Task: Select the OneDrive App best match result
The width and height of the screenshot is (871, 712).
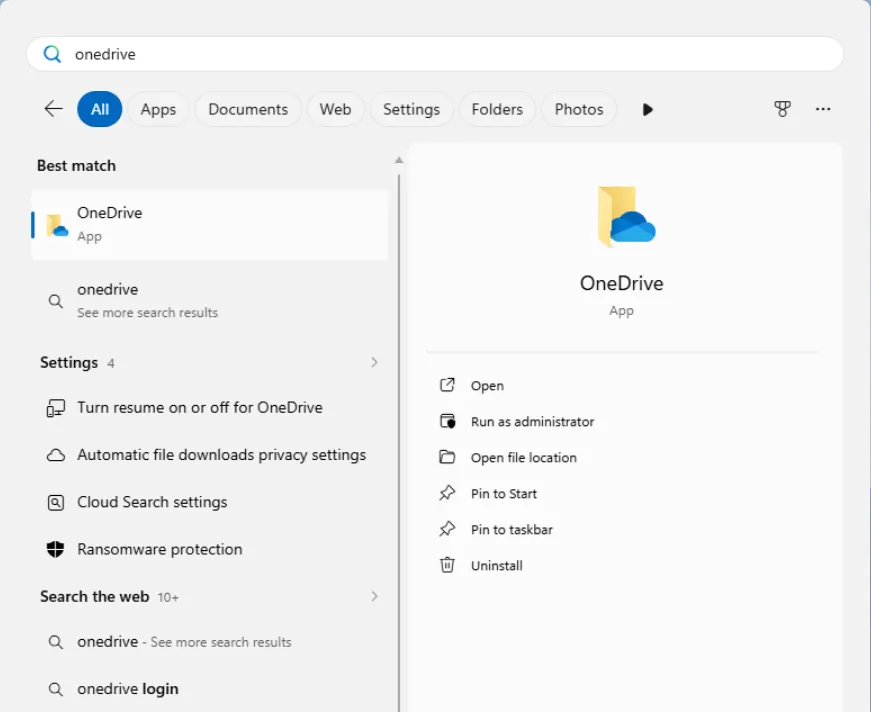Action: 209,225
